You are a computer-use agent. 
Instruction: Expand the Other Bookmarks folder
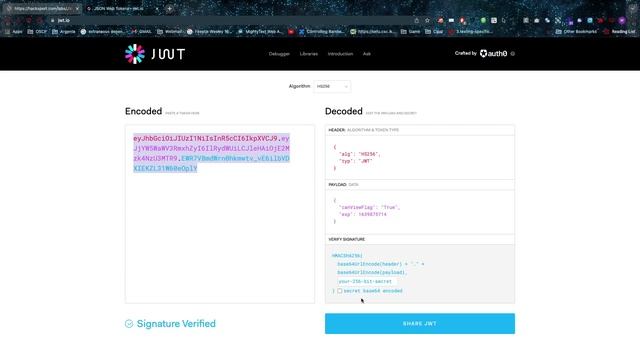(x=576, y=31)
